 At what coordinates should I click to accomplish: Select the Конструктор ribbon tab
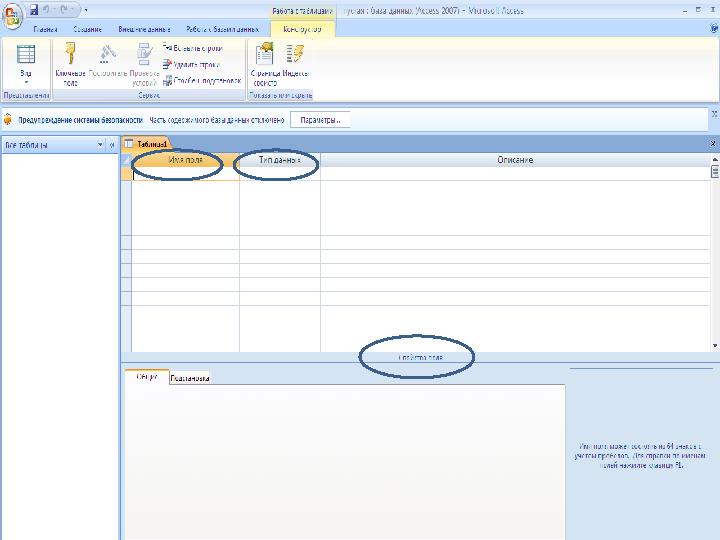[x=302, y=29]
